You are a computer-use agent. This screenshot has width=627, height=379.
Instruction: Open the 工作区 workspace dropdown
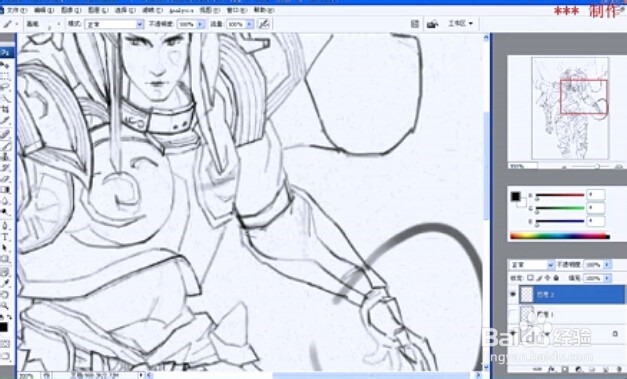pyautogui.click(x=460, y=24)
